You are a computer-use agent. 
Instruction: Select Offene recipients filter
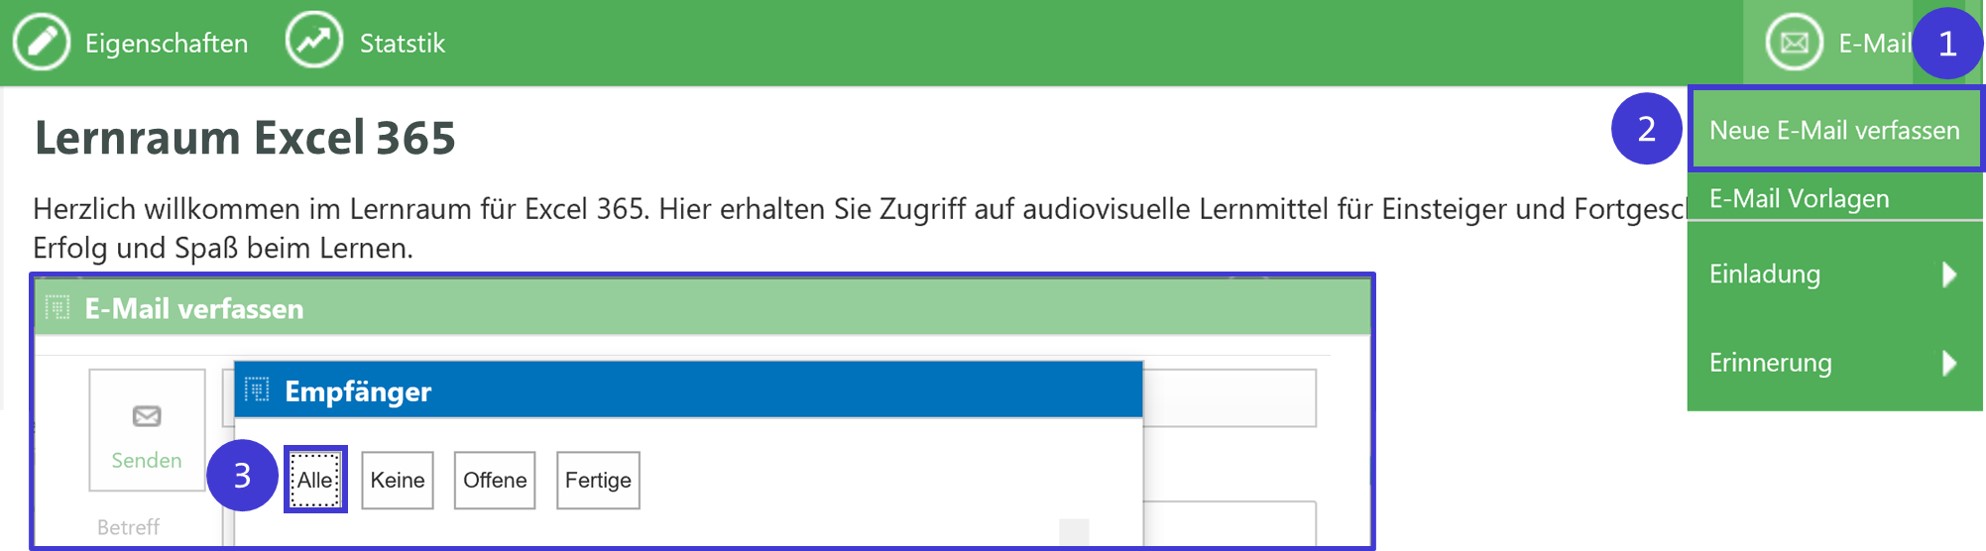click(495, 480)
